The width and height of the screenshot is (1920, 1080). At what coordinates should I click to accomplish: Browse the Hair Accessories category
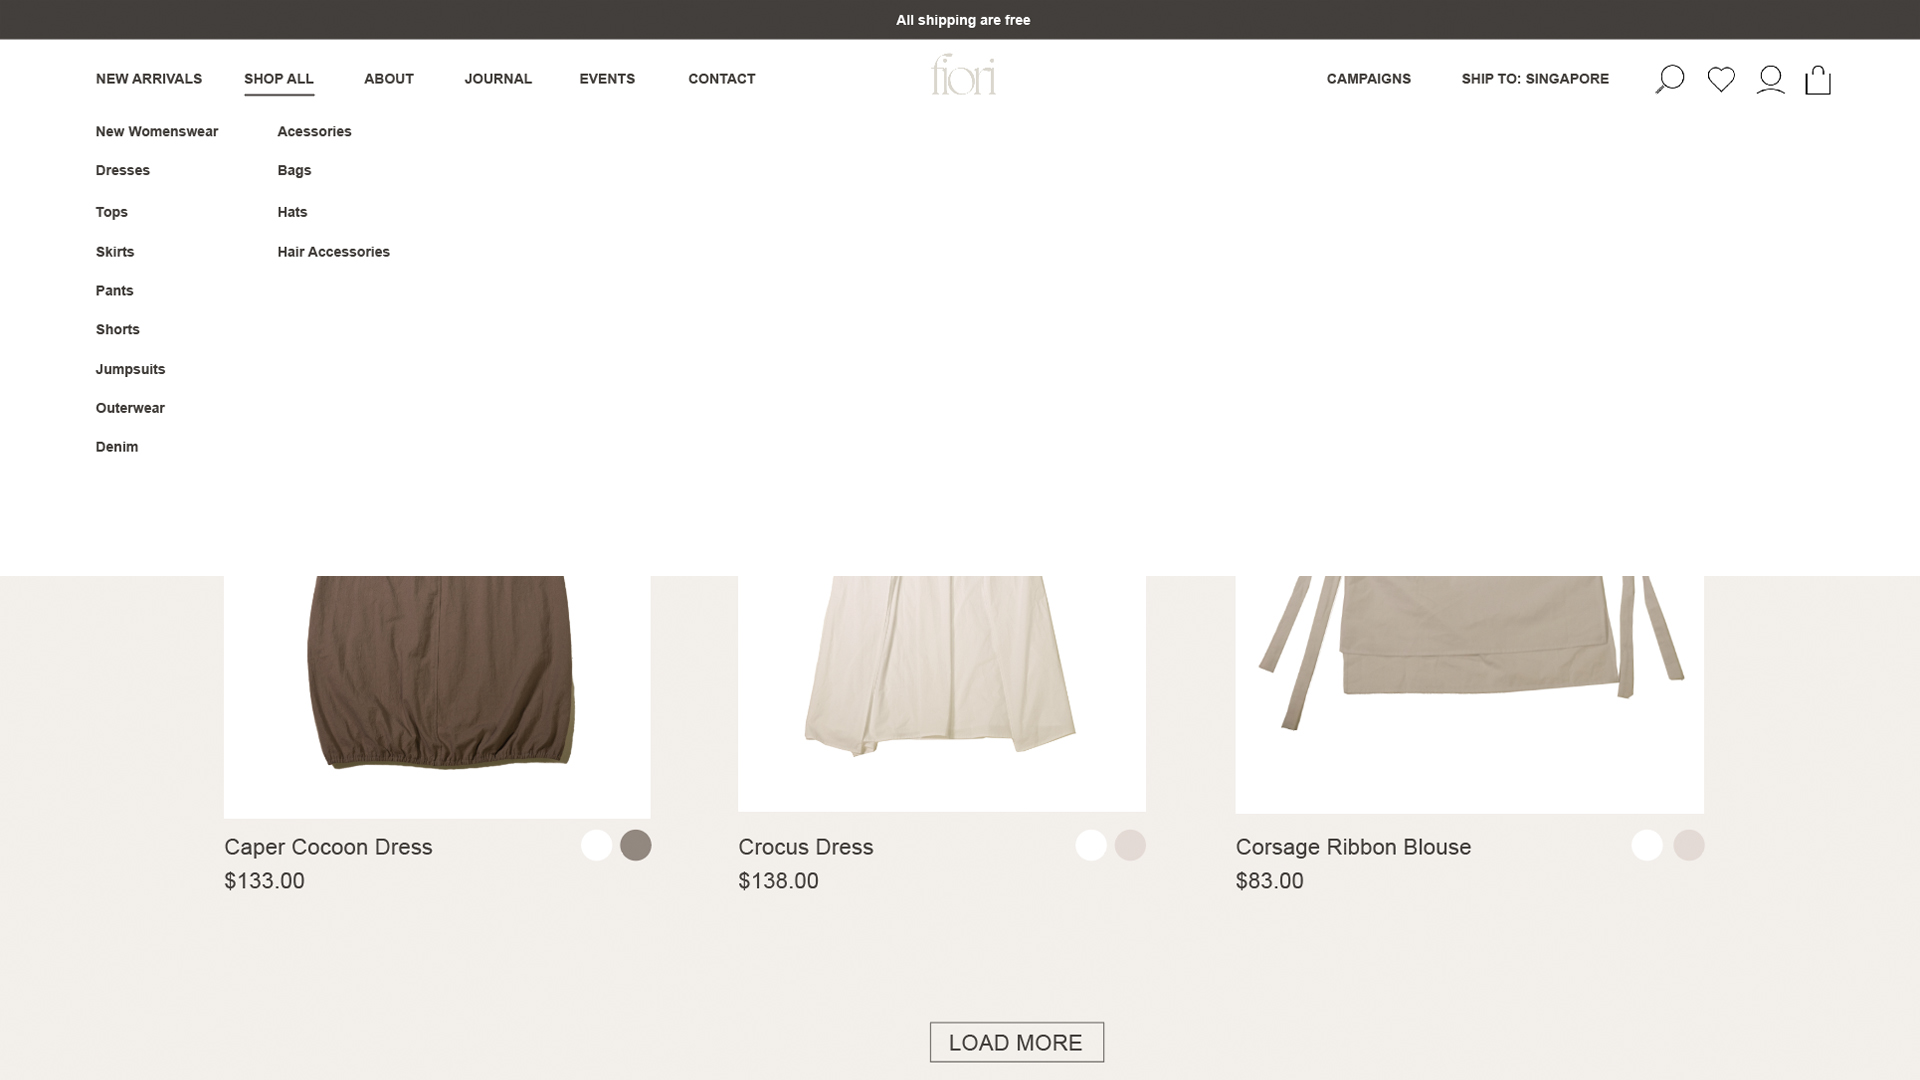click(x=334, y=252)
